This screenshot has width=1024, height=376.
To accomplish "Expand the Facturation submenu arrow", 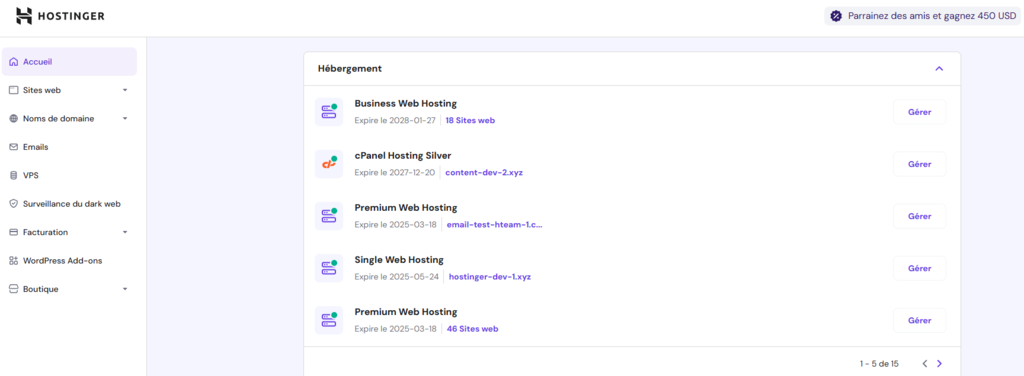I will 125,232.
